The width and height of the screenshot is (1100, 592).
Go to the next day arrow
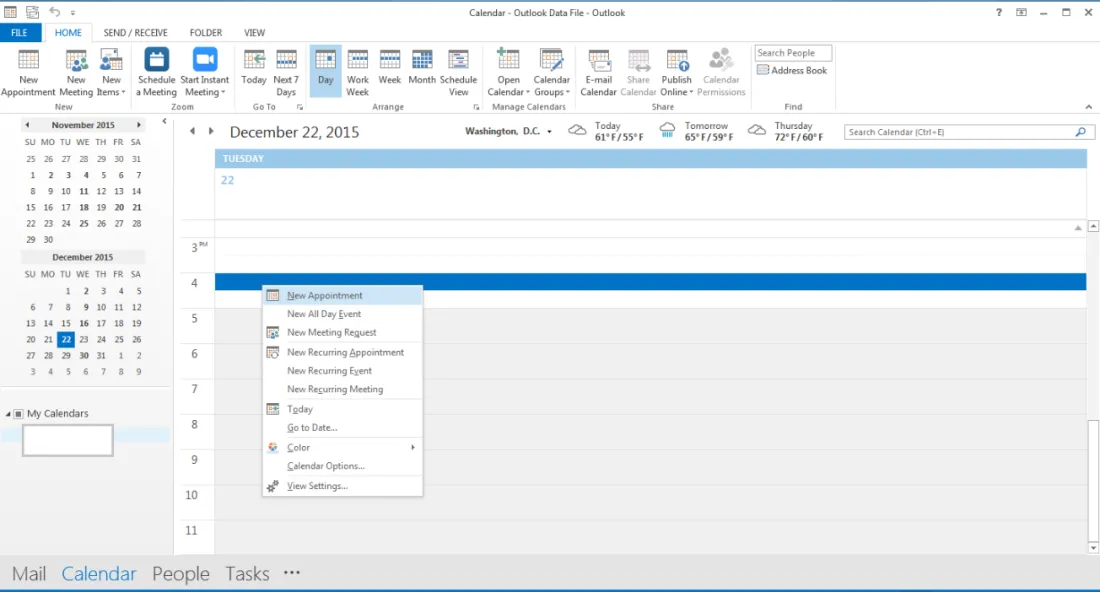210,131
